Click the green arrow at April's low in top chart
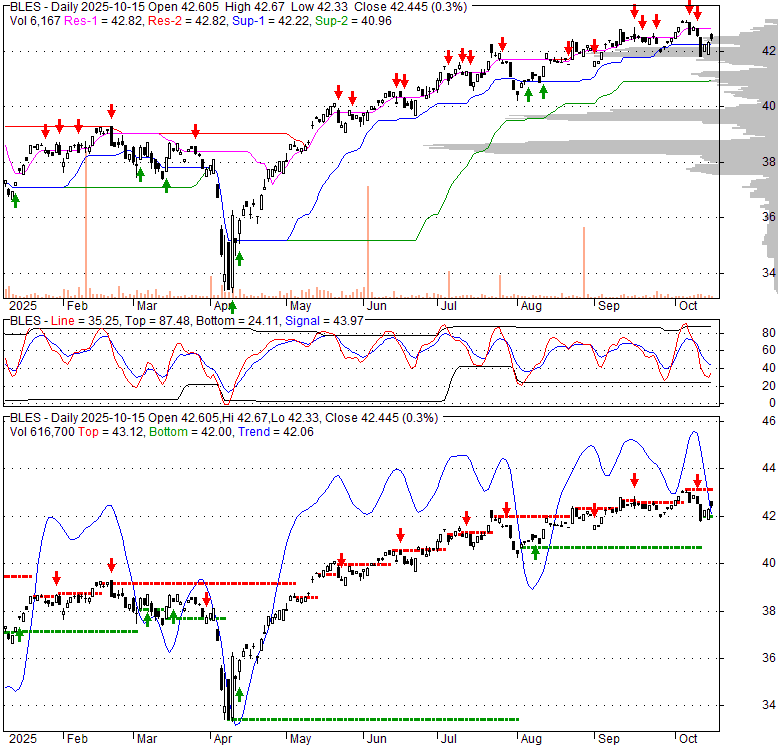This screenshot has height=745, width=780. (231, 306)
